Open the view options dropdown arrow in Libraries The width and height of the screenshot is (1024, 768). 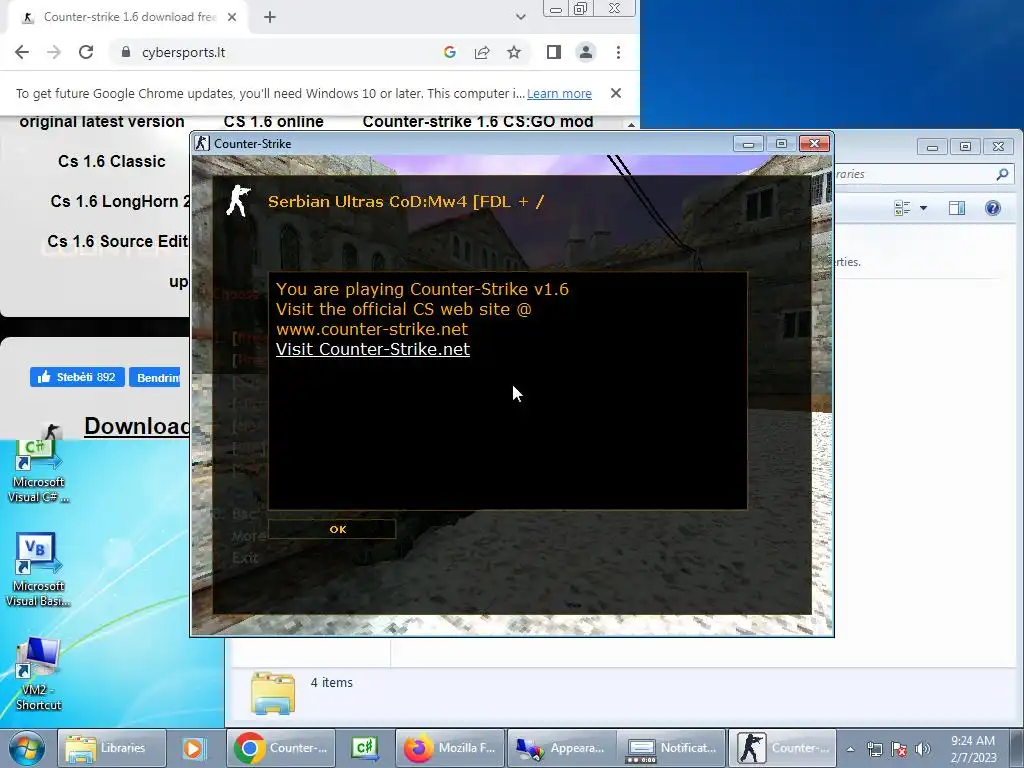point(923,208)
